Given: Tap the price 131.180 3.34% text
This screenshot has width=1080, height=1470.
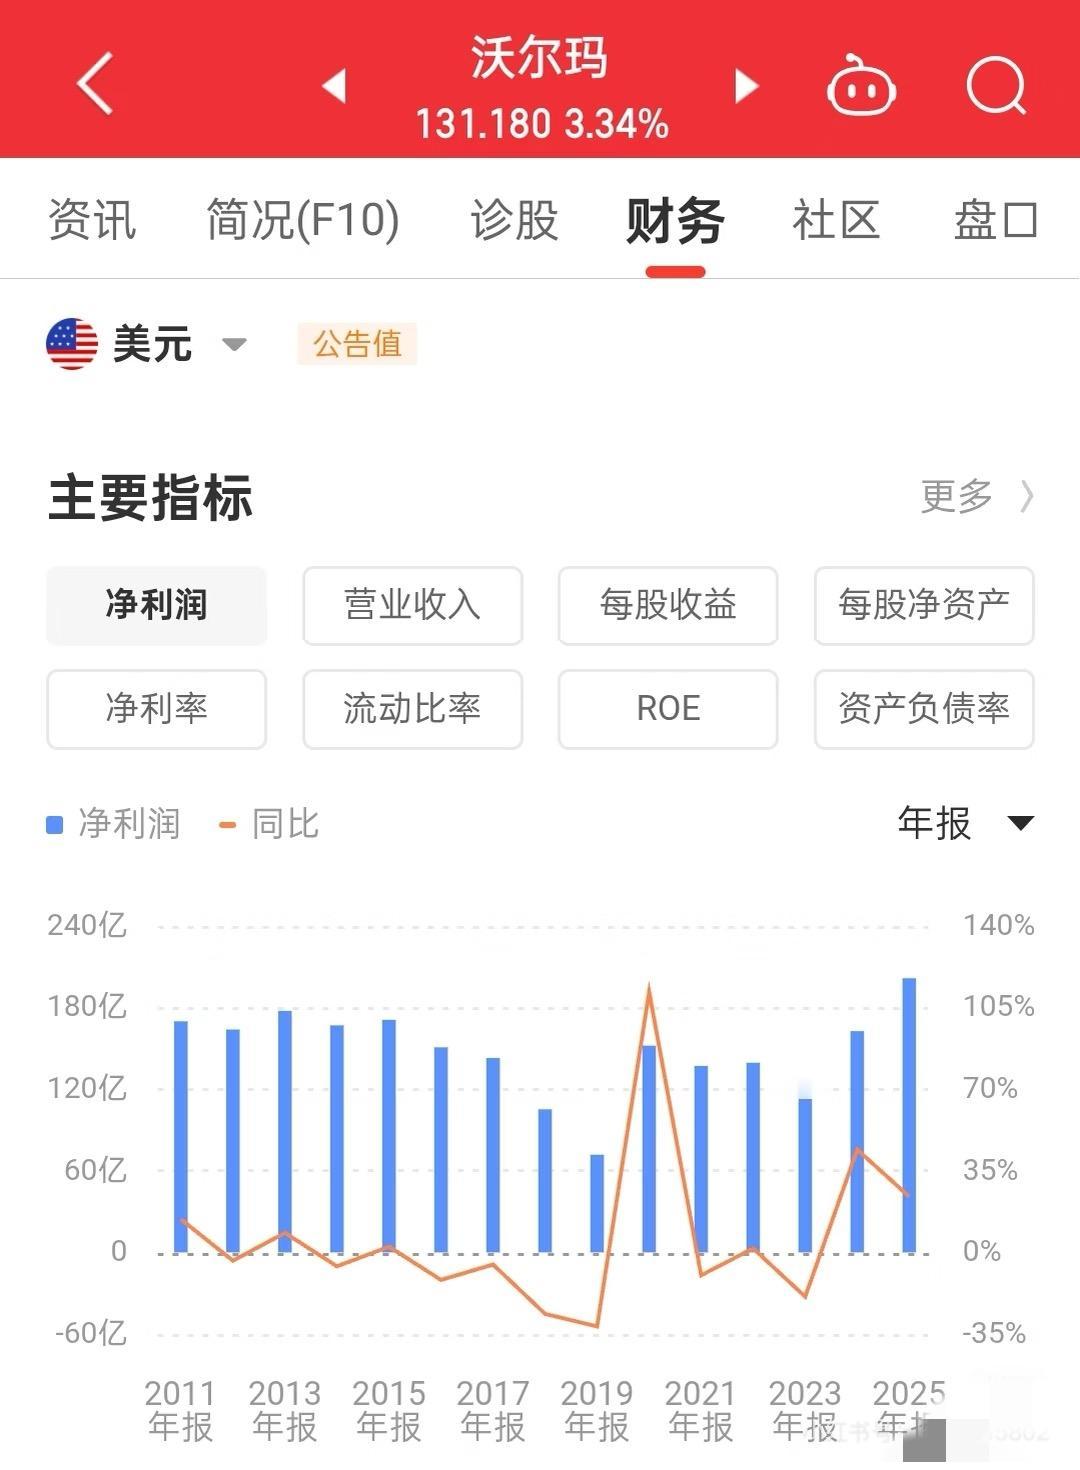Looking at the screenshot, I should click(541, 124).
